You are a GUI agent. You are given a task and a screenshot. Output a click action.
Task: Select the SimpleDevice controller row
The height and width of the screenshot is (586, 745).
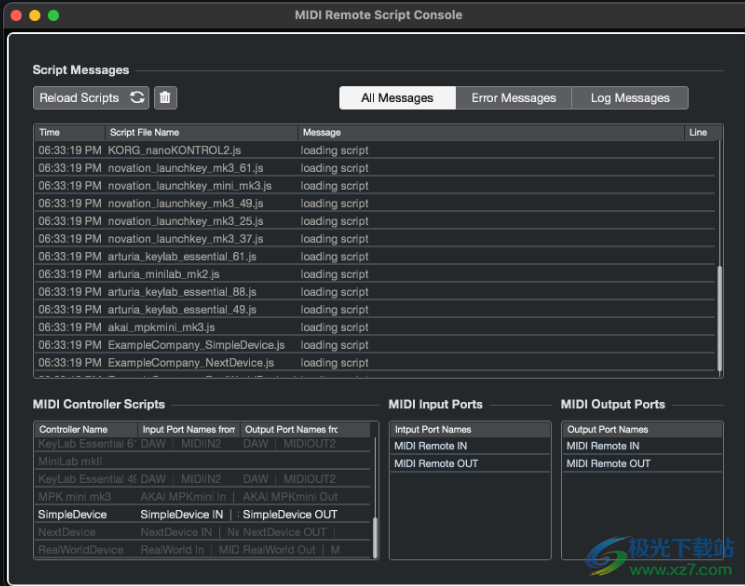click(203, 514)
